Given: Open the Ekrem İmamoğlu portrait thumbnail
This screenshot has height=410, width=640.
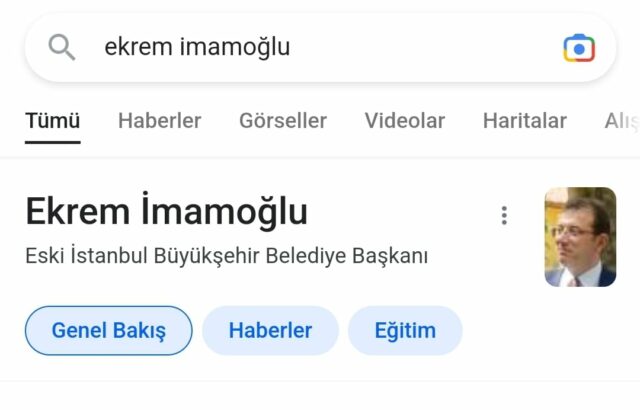Looking at the screenshot, I should coord(580,237).
